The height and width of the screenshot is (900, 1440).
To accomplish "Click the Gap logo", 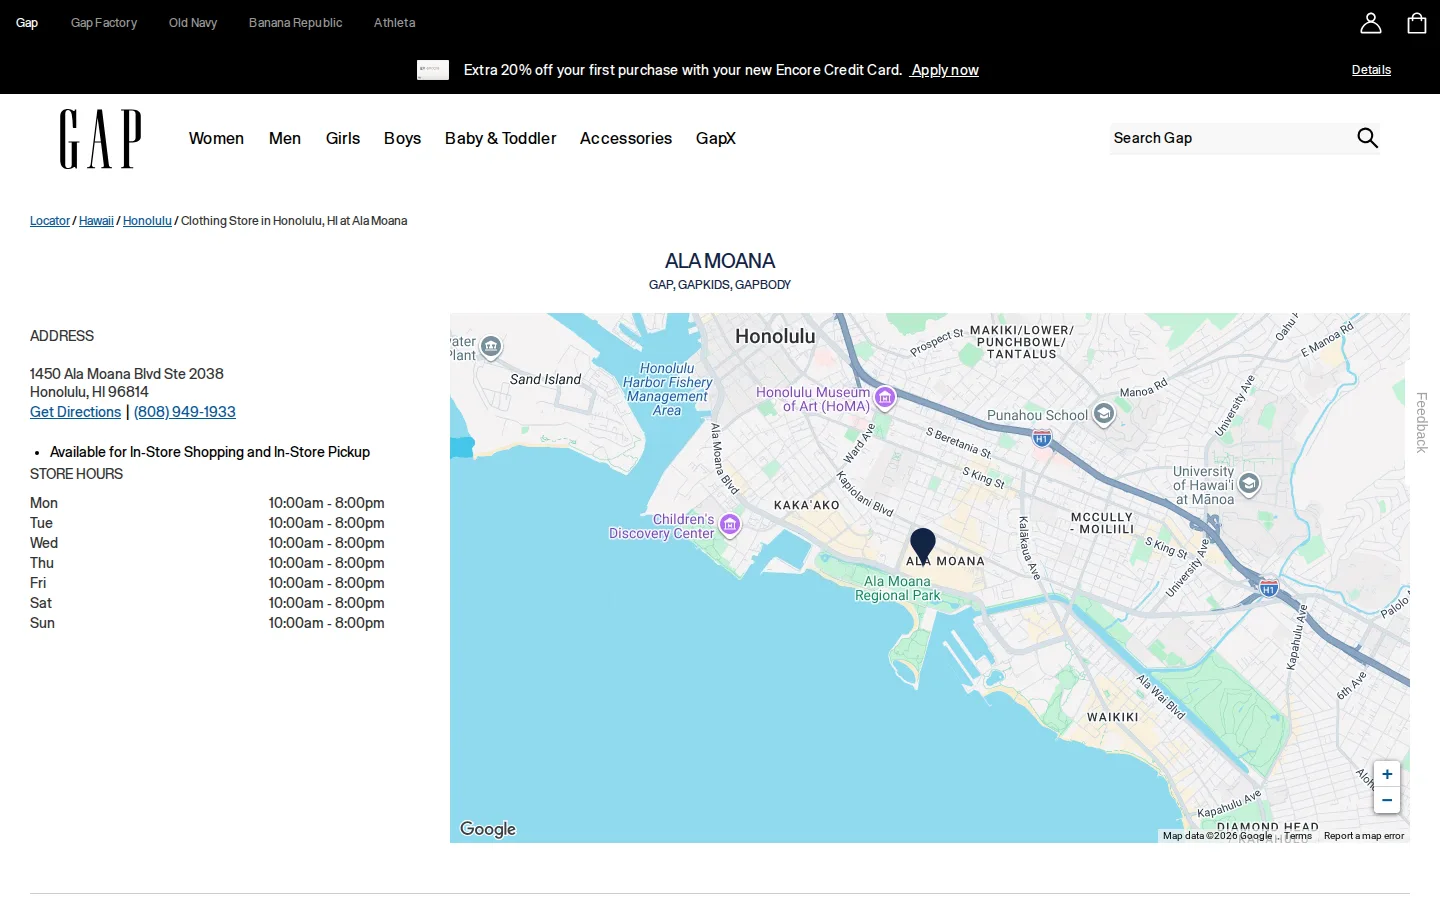I will (x=100, y=138).
